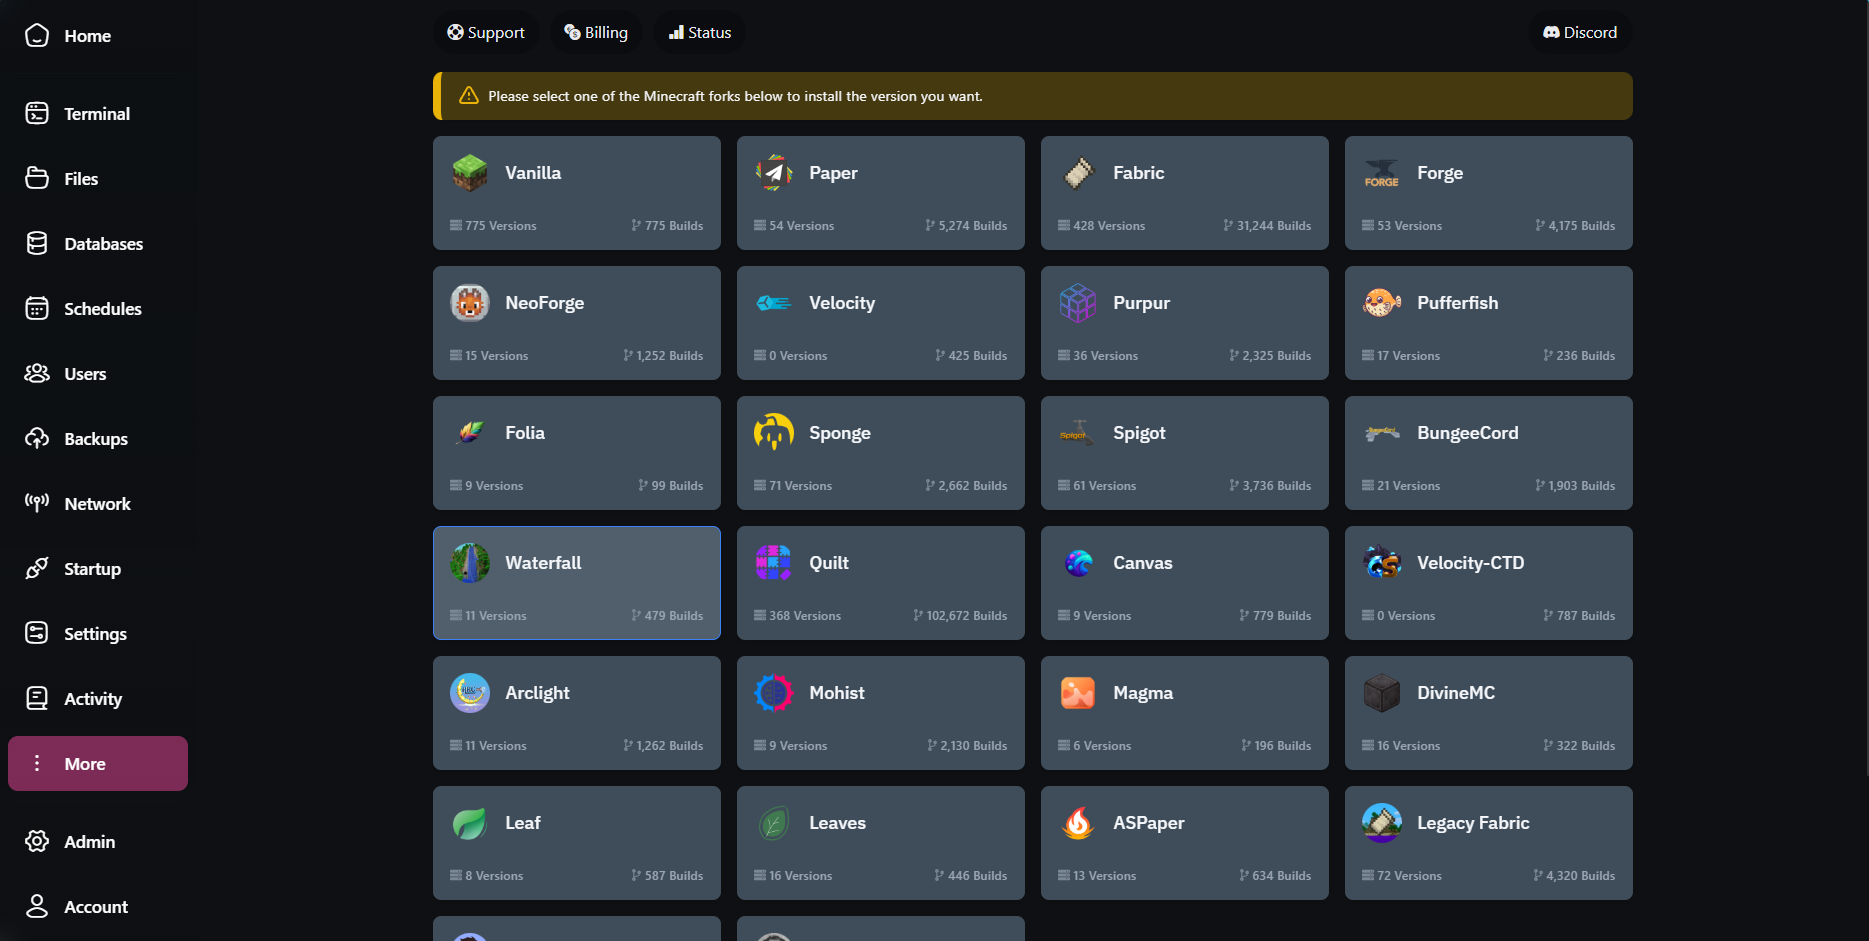Image resolution: width=1869 pixels, height=941 pixels.
Task: Click the Pufferfish fork icon
Action: [x=1381, y=303]
